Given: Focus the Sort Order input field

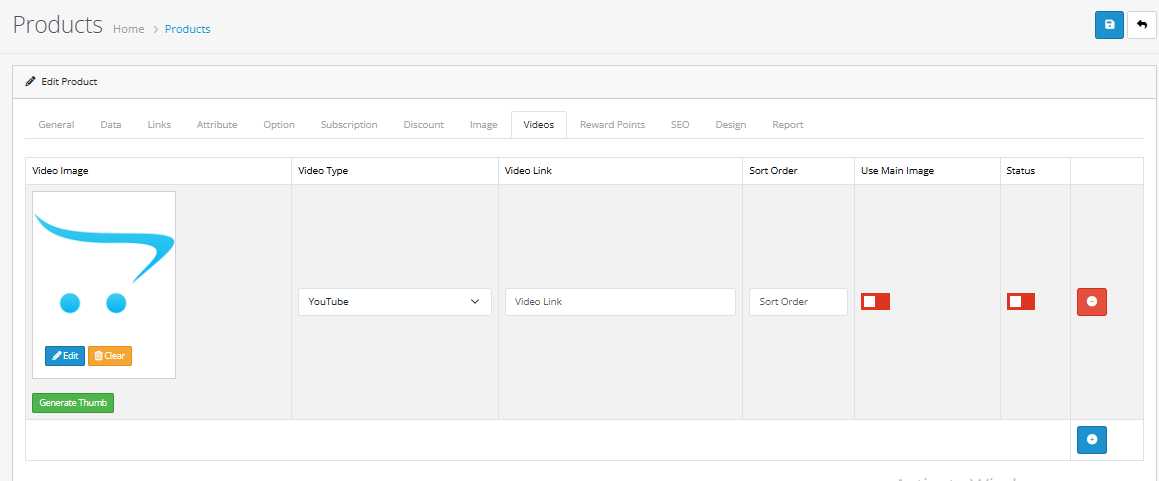Looking at the screenshot, I should click(798, 301).
